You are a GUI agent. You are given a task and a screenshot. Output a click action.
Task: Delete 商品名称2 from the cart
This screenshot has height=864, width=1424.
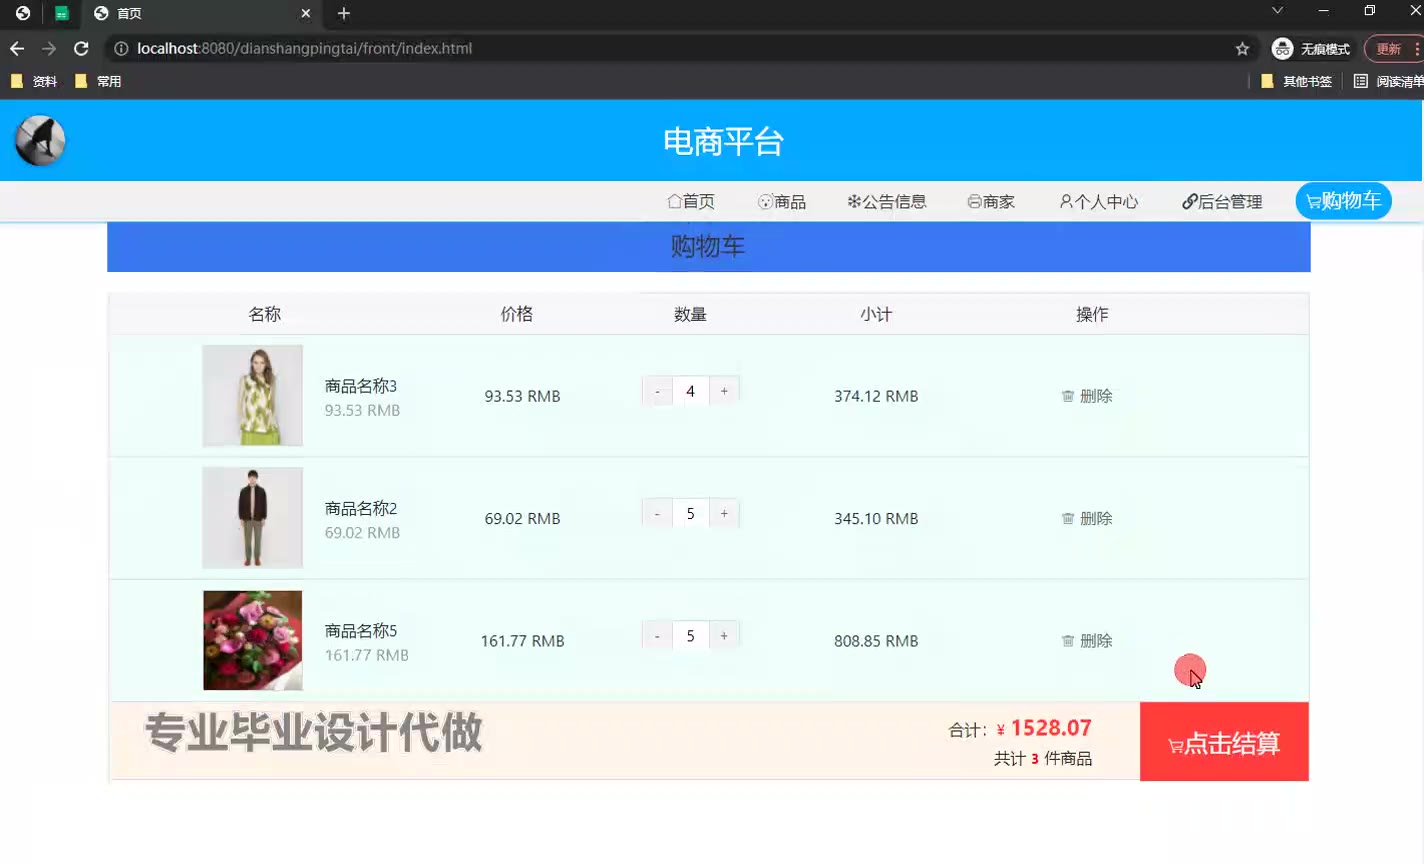1087,518
